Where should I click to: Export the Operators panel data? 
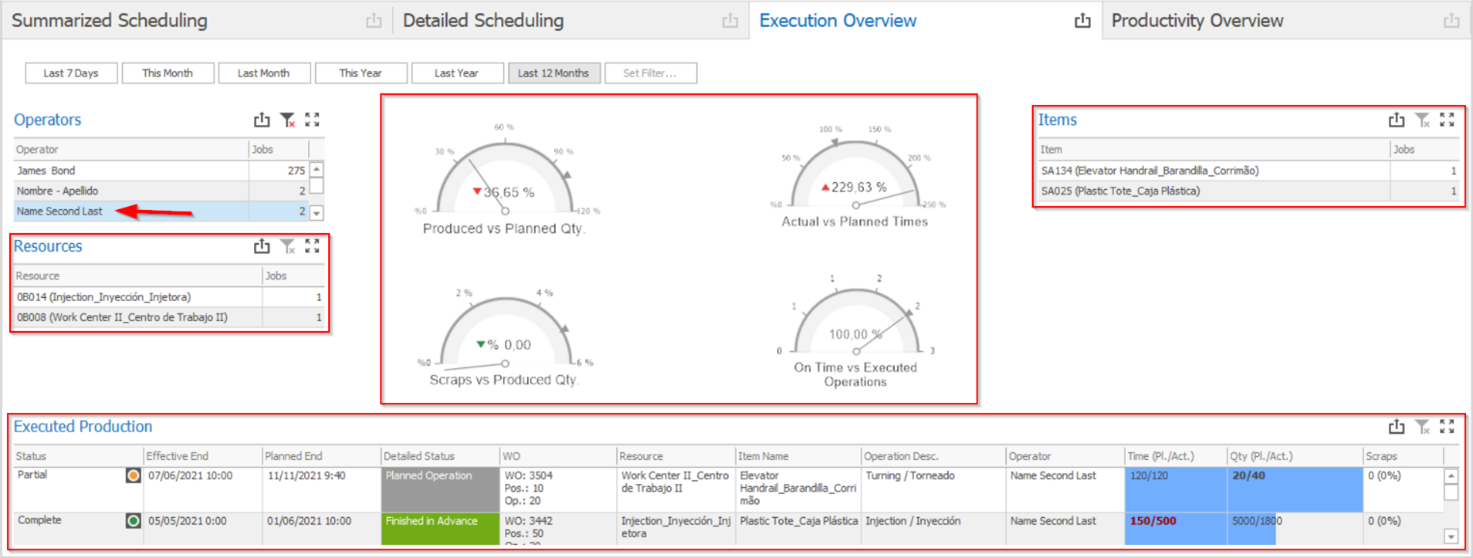pos(262,120)
